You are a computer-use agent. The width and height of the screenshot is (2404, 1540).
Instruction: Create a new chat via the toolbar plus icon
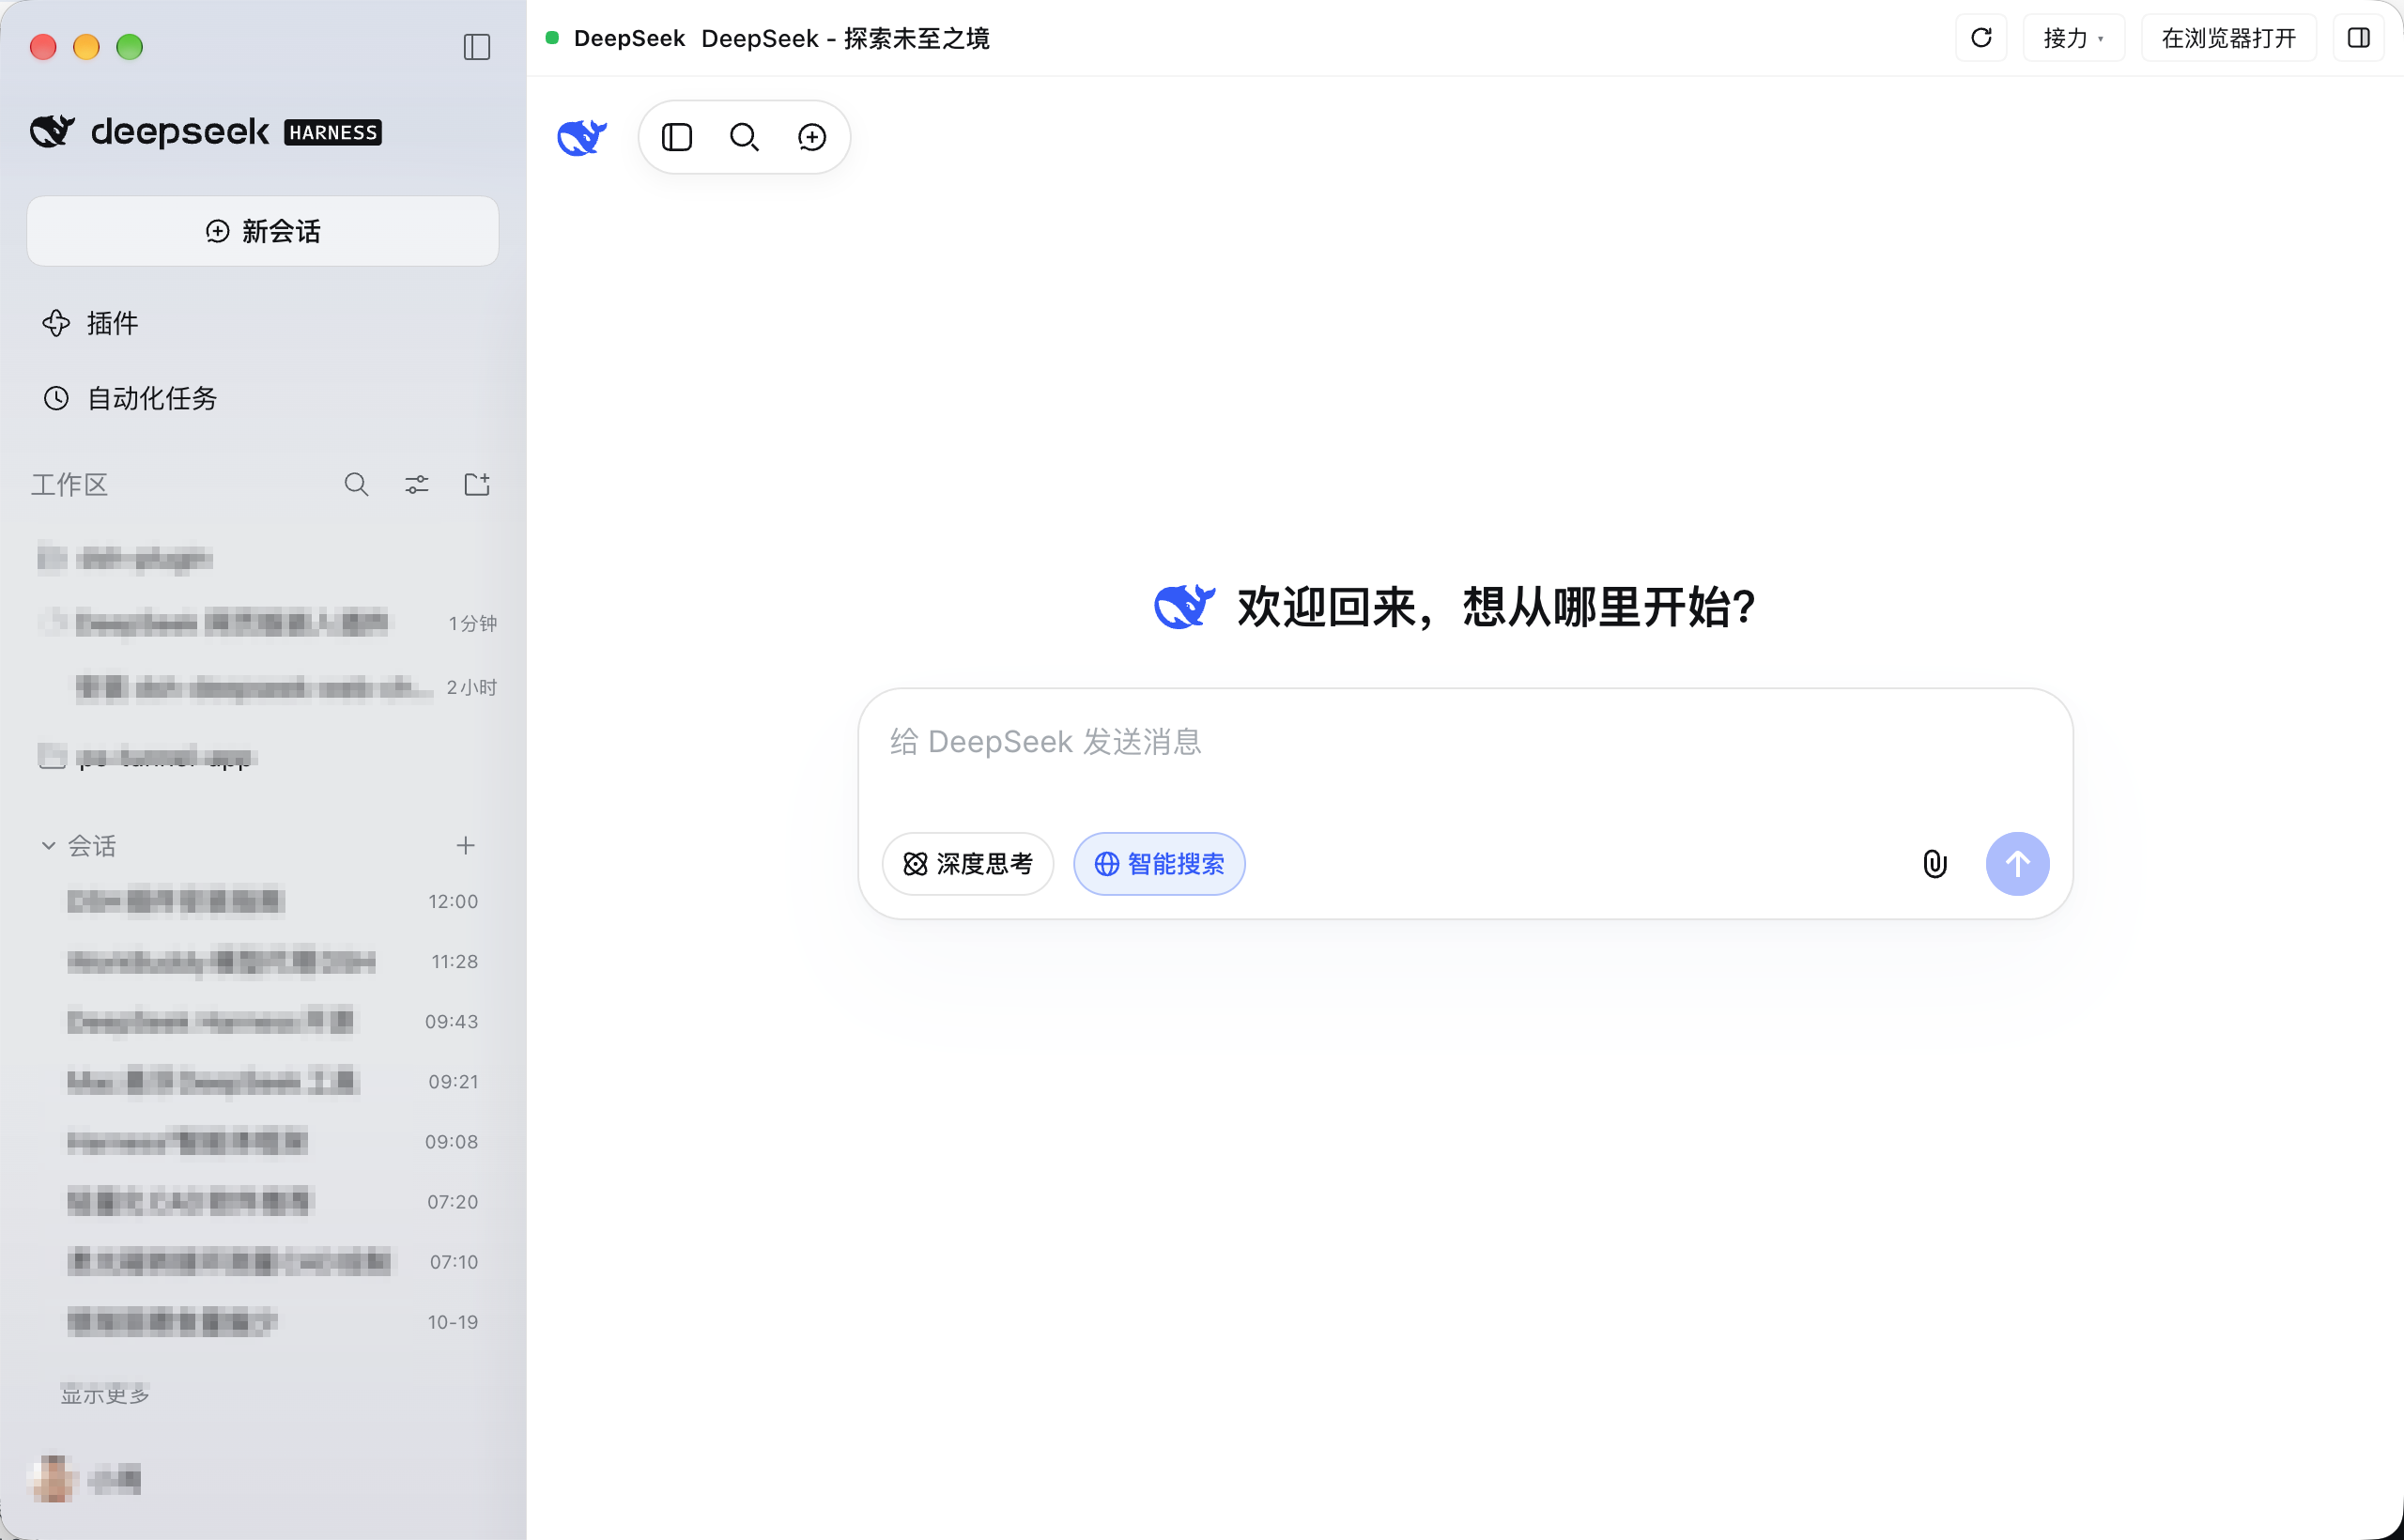[812, 137]
